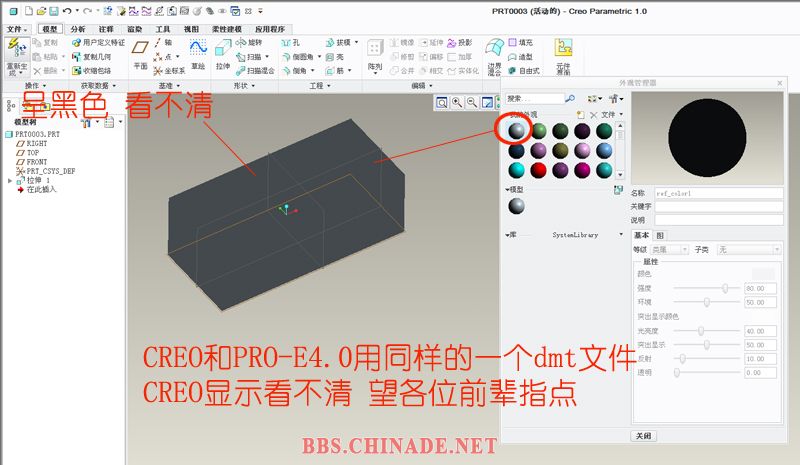The height and width of the screenshot is (465, 800).
Task: Open the 文件 application menu
Action: (x=17, y=29)
